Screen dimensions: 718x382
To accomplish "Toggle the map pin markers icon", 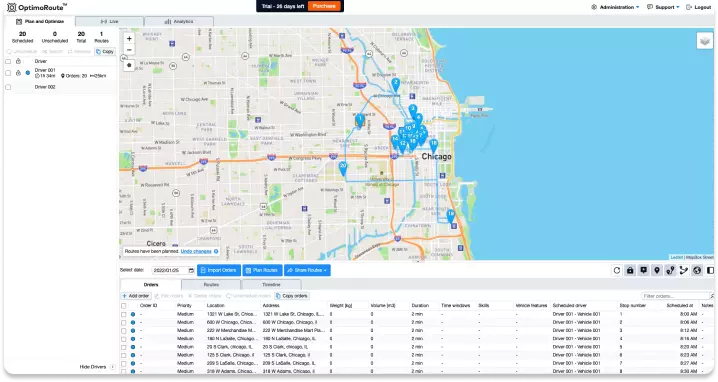I will pos(657,271).
